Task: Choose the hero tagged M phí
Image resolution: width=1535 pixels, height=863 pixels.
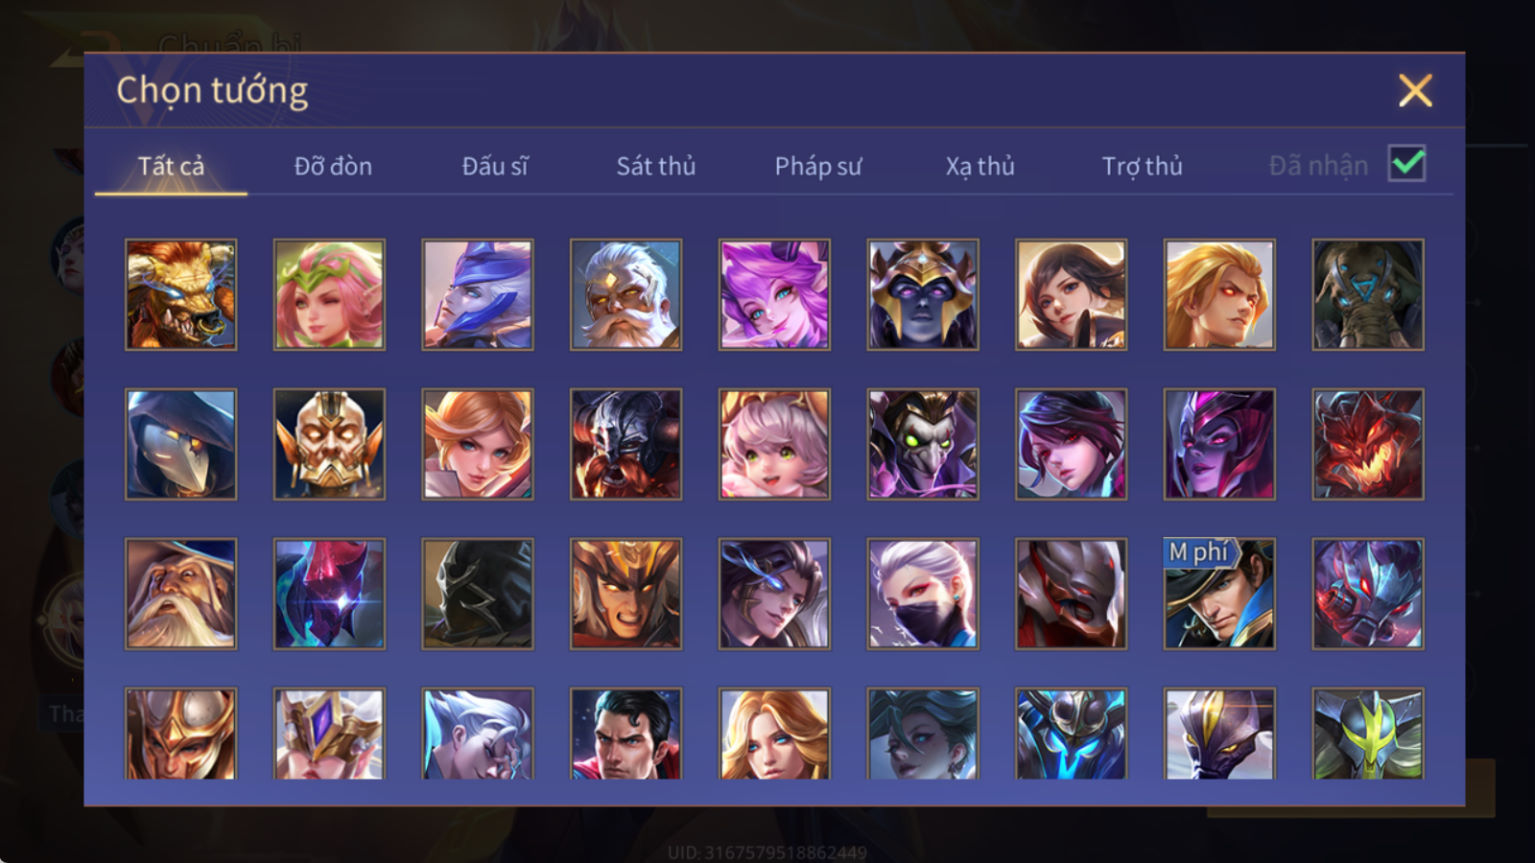Action: point(1219,594)
